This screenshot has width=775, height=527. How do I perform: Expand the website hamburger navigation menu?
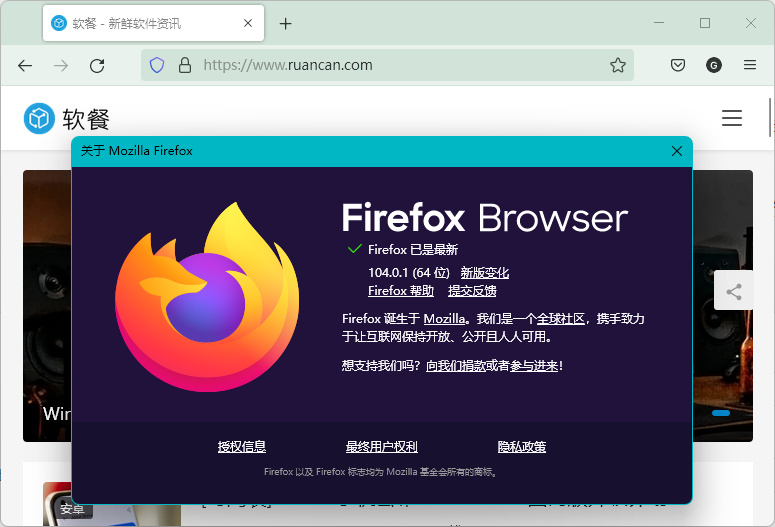[732, 118]
